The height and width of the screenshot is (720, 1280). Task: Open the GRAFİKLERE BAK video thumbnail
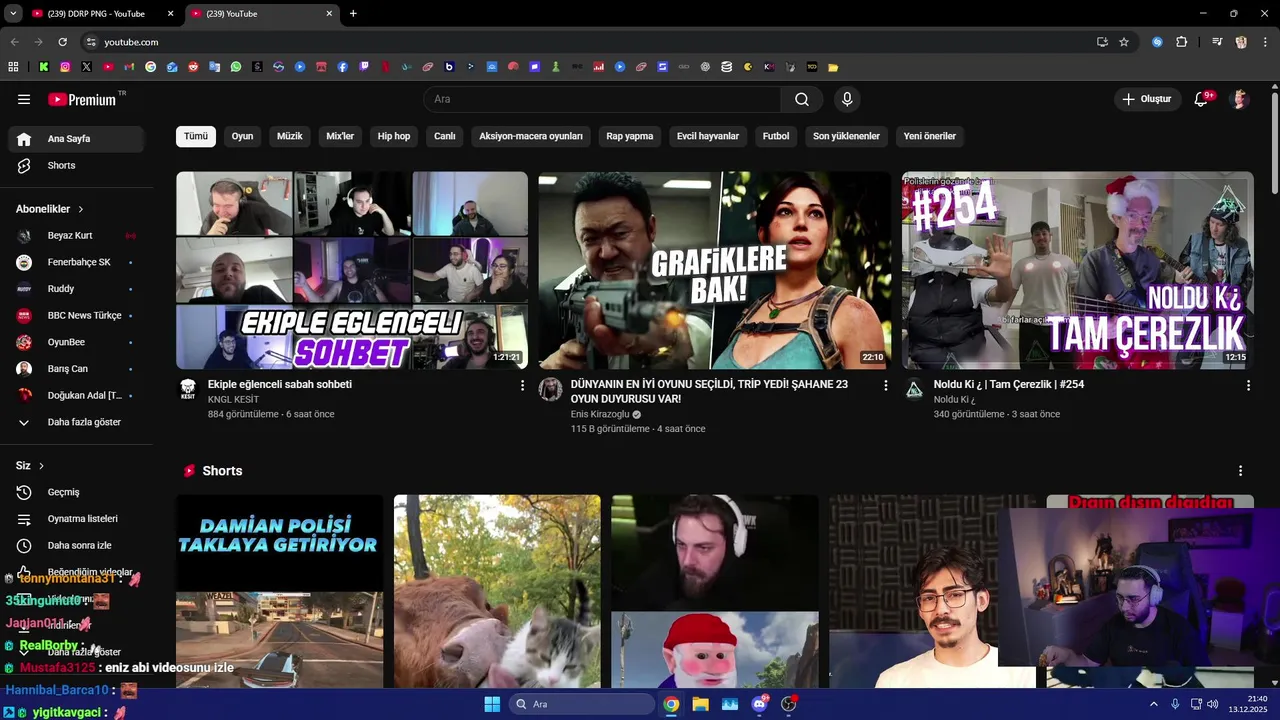(x=714, y=270)
